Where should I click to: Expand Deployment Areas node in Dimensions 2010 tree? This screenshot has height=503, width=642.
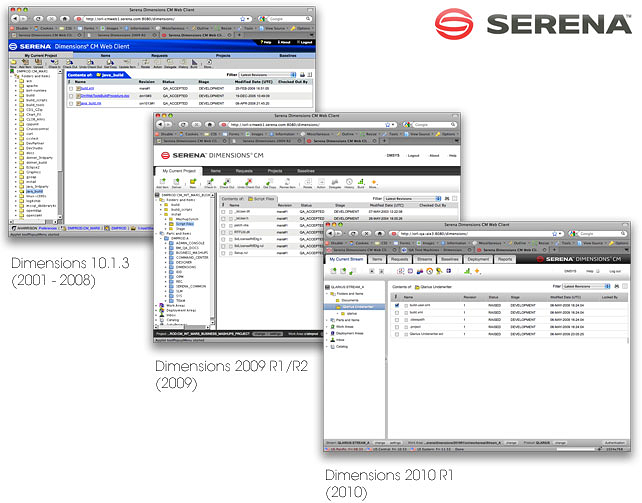(x=327, y=333)
